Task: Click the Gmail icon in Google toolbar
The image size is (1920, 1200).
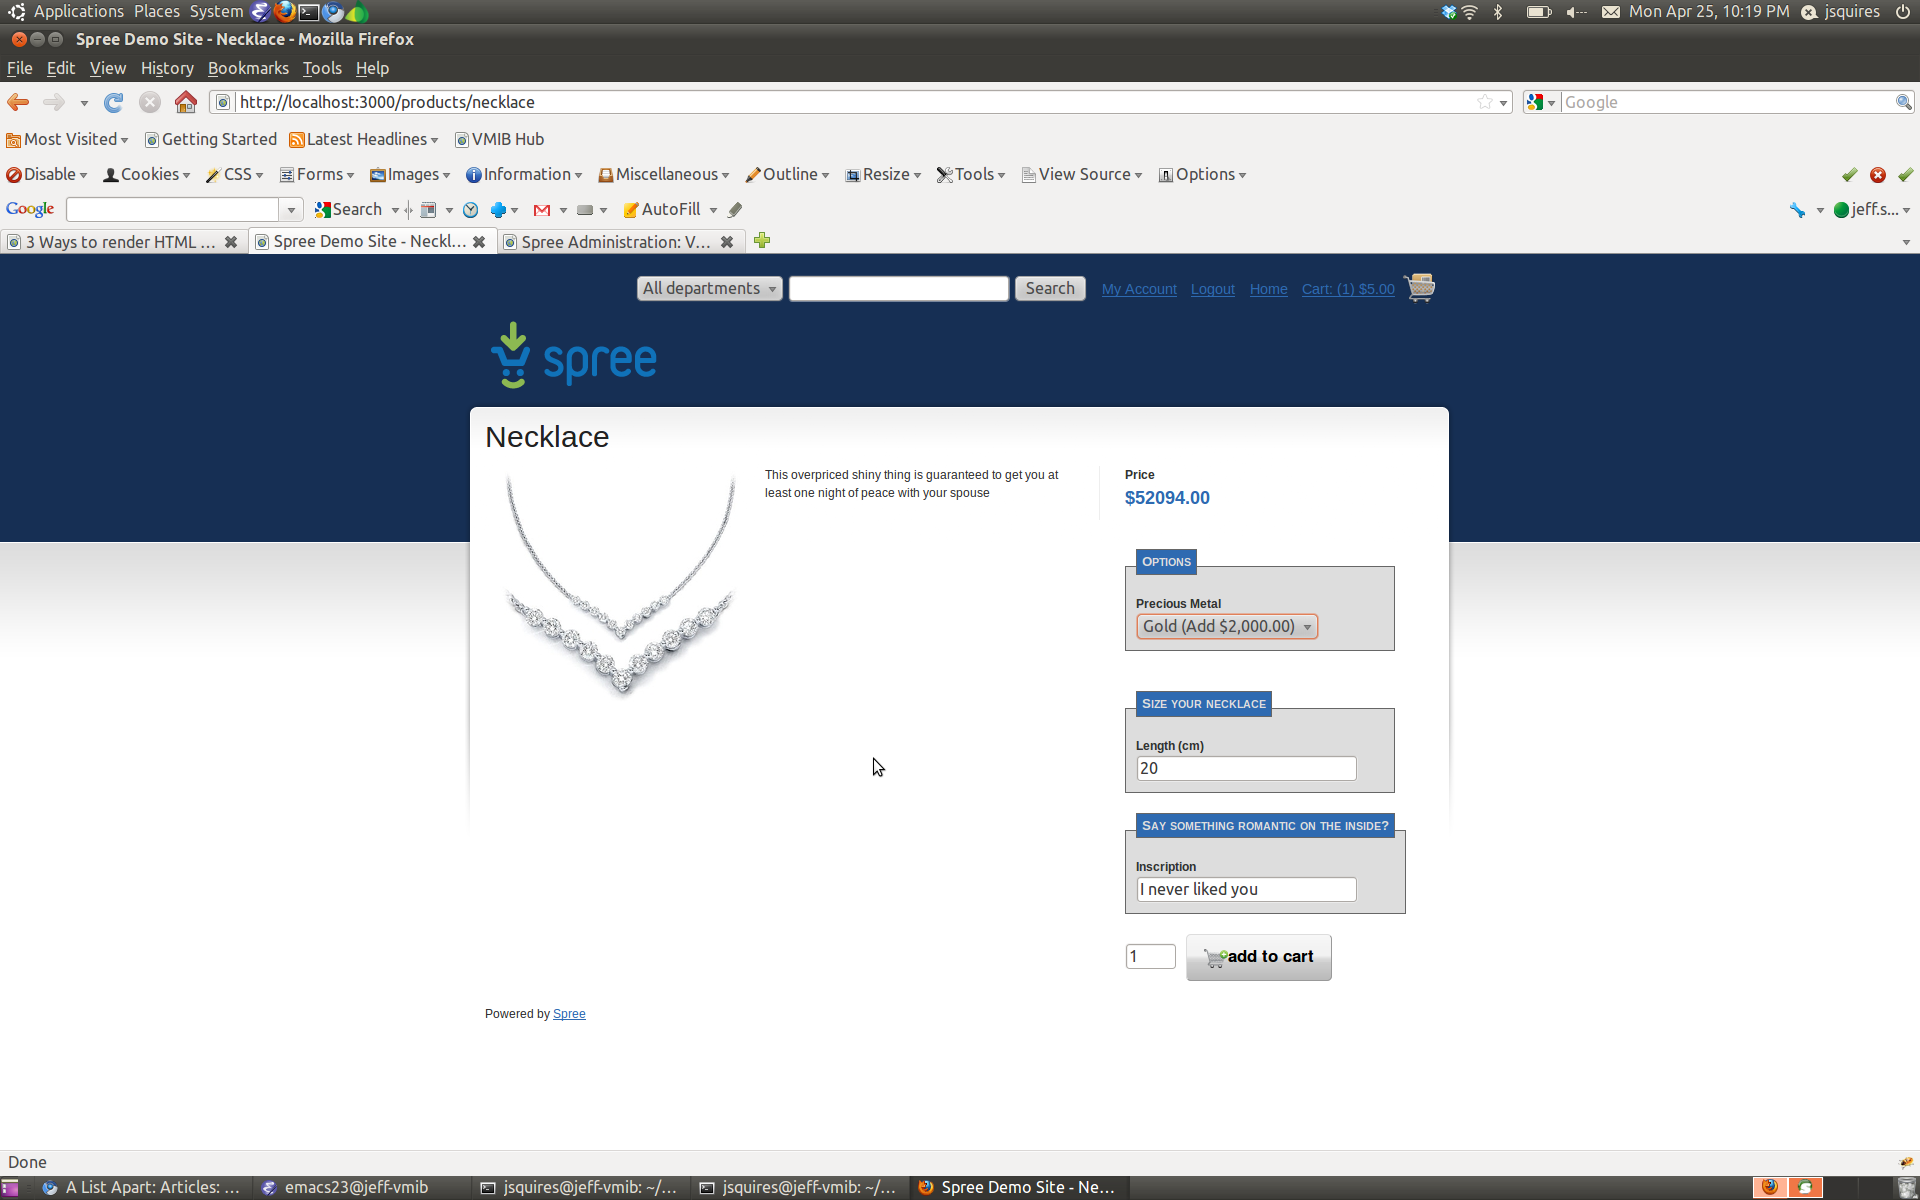Action: 542,210
